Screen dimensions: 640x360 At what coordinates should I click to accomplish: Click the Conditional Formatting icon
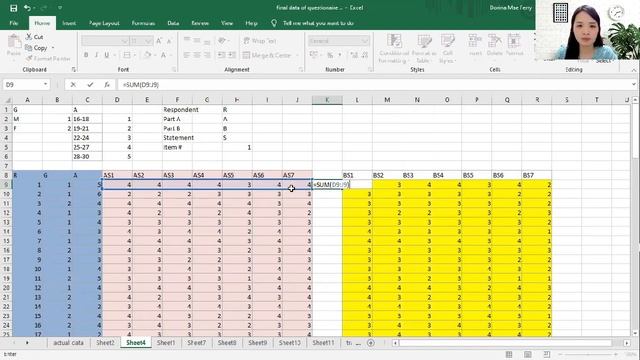pyautogui.click(x=394, y=42)
